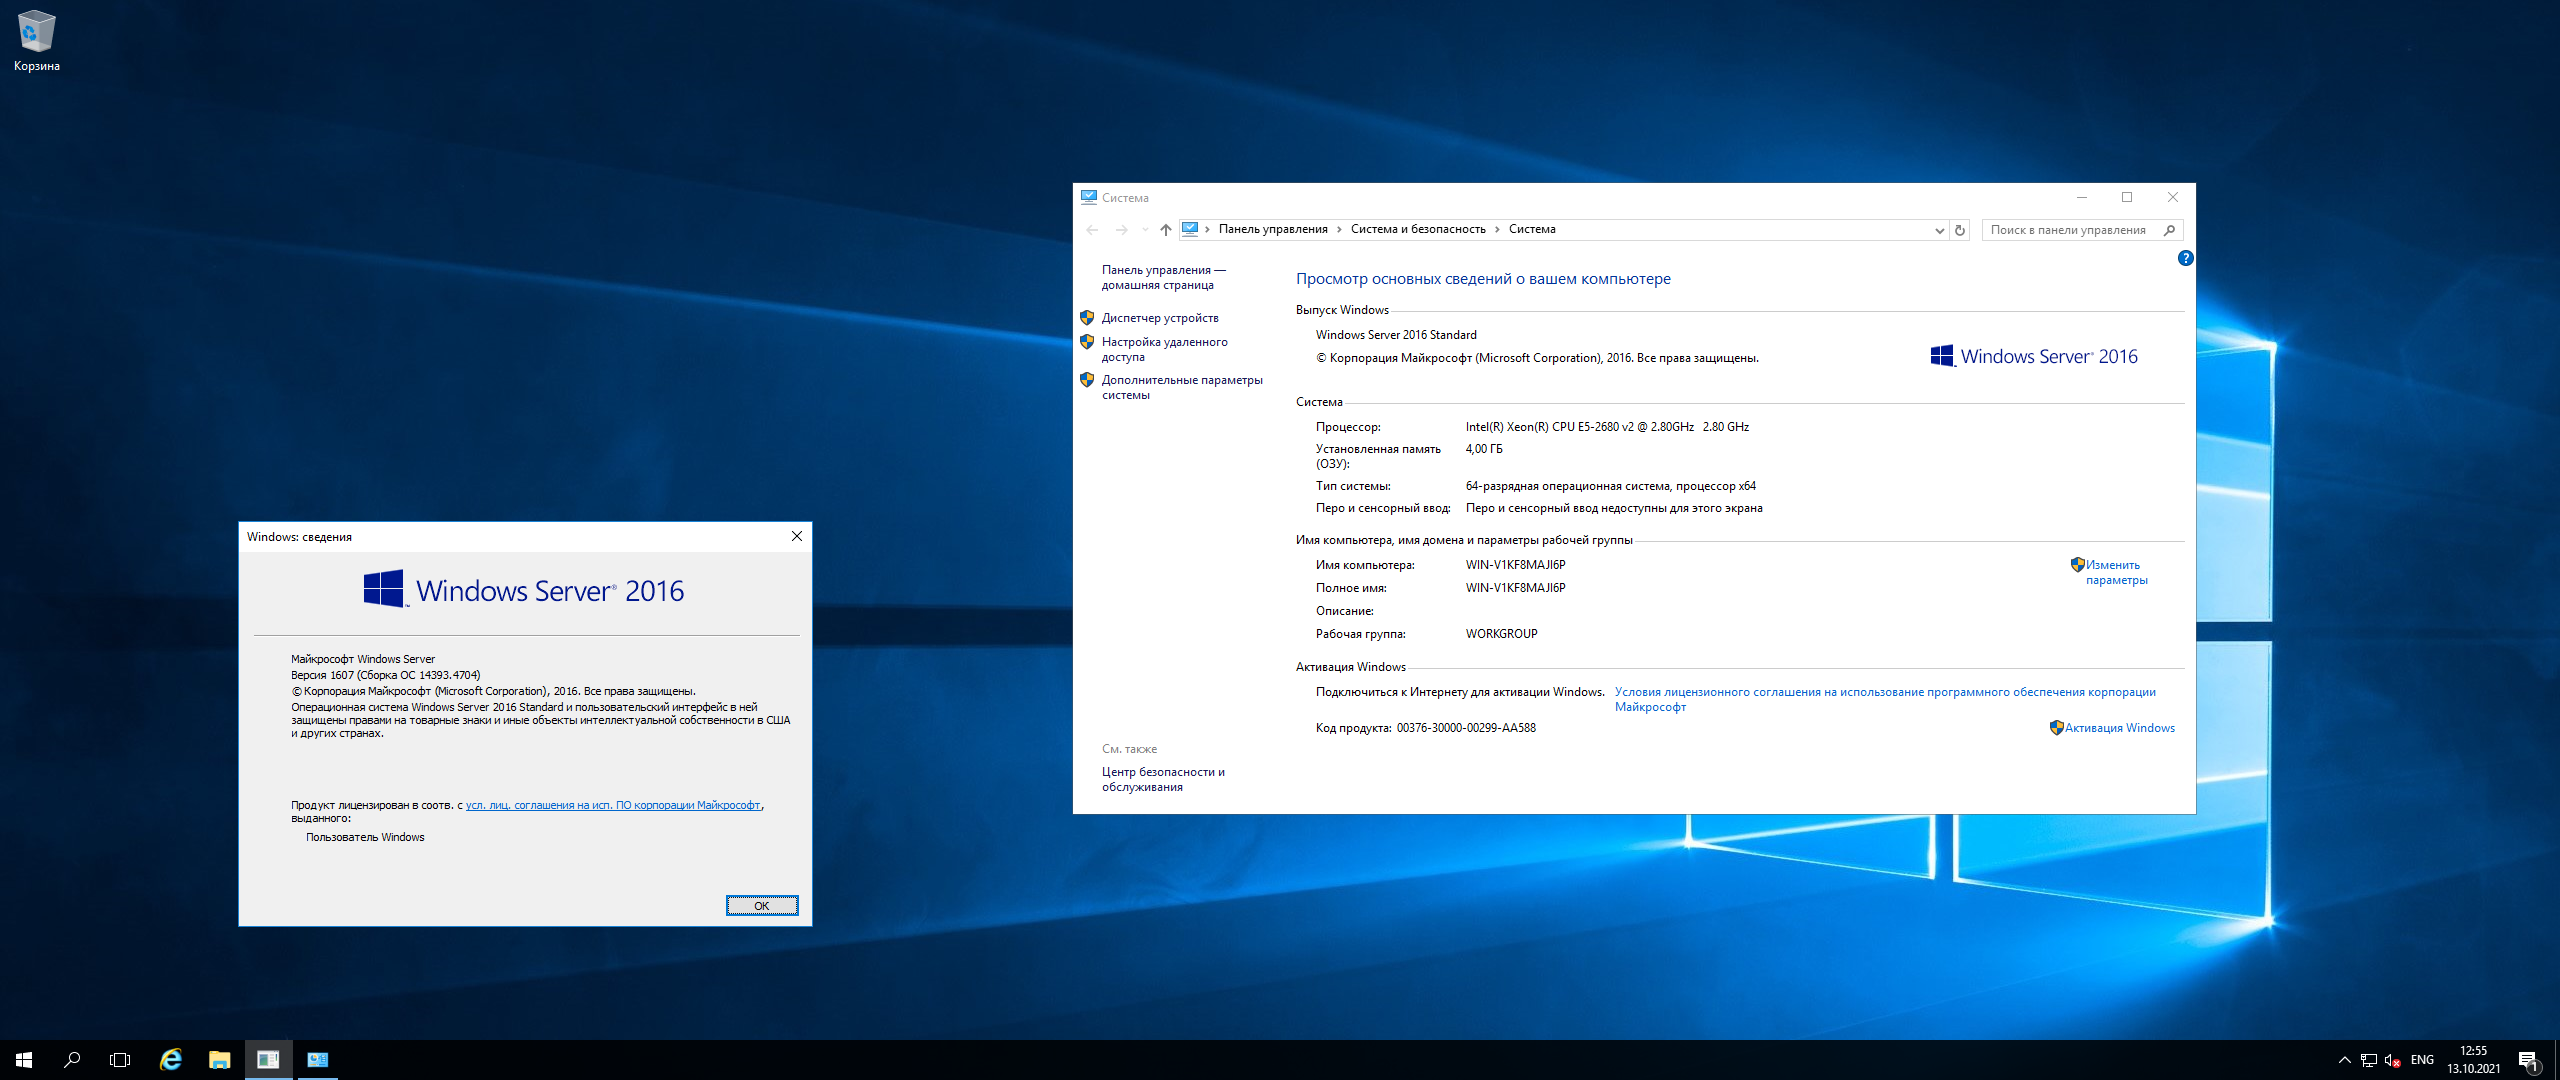Go up one level in Система window
Screen dimensions: 2560x1080
pos(1166,230)
